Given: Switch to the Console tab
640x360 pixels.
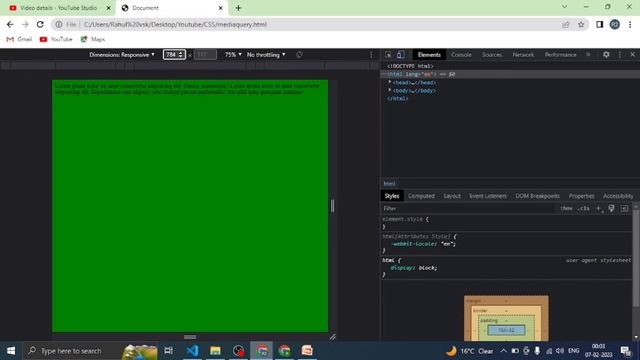Looking at the screenshot, I should coord(461,55).
